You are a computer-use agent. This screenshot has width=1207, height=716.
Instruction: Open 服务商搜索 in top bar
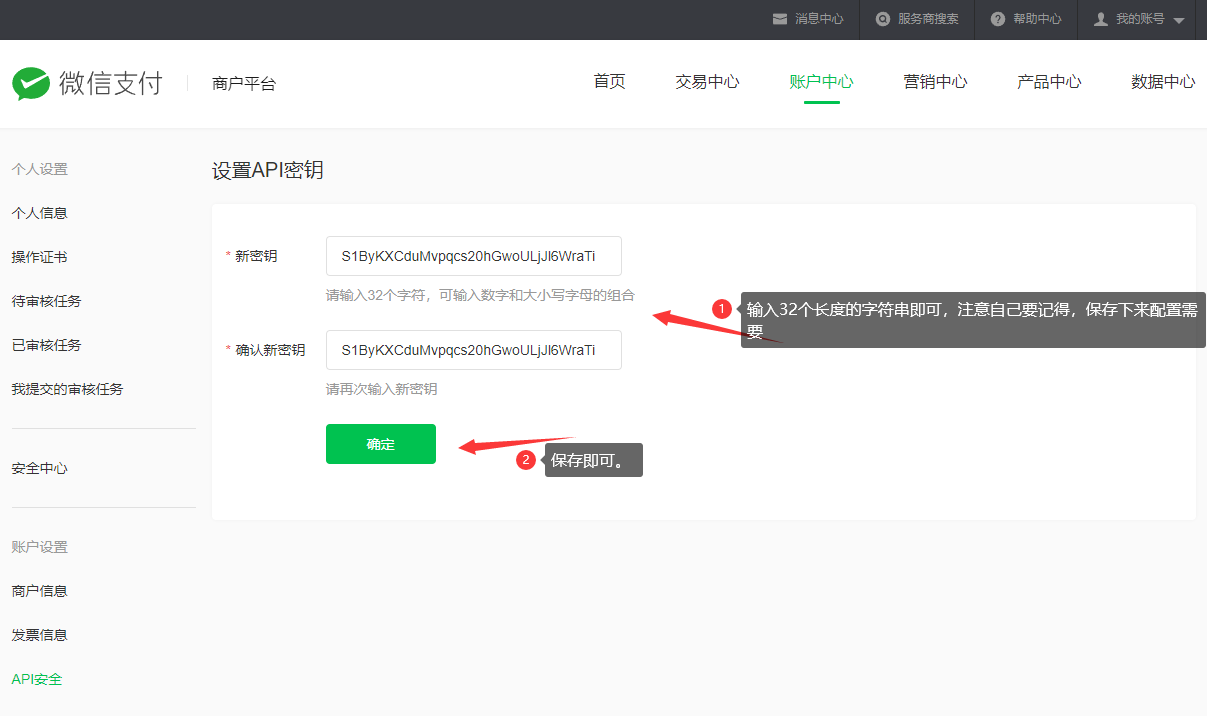(x=928, y=19)
